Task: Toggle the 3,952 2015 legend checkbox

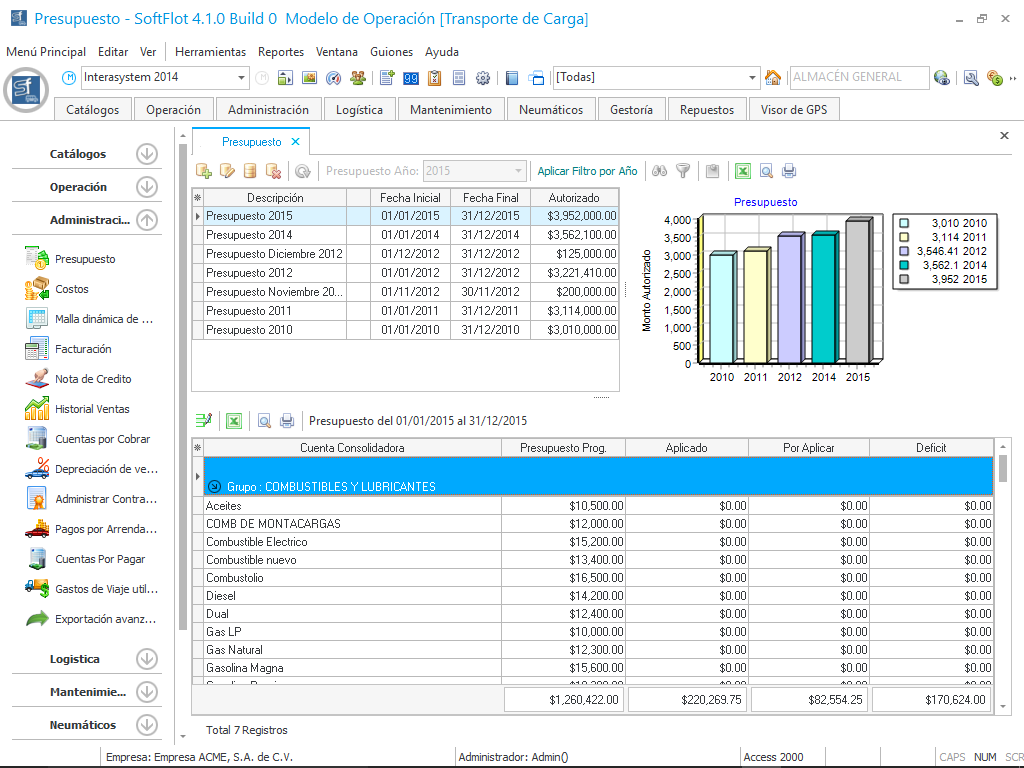Action: 905,280
